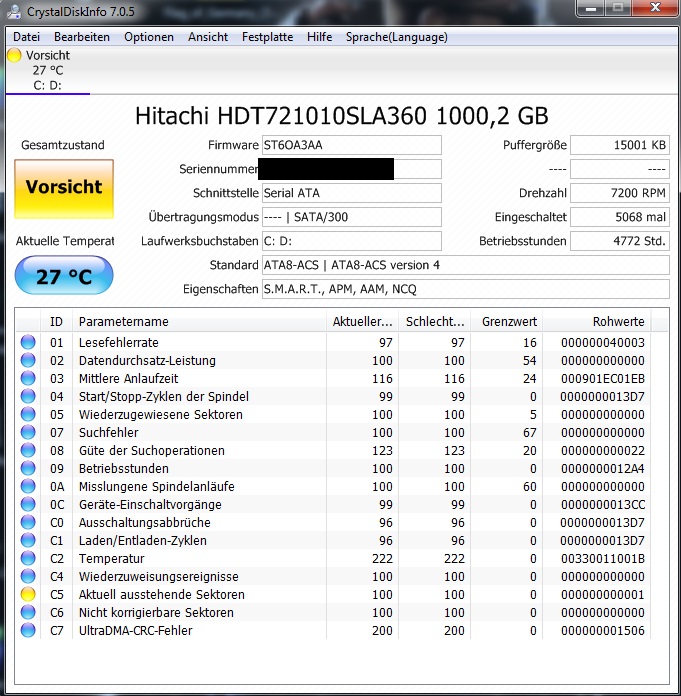
Task: Click the yellow Vorsicht health status button
Action: click(64, 189)
